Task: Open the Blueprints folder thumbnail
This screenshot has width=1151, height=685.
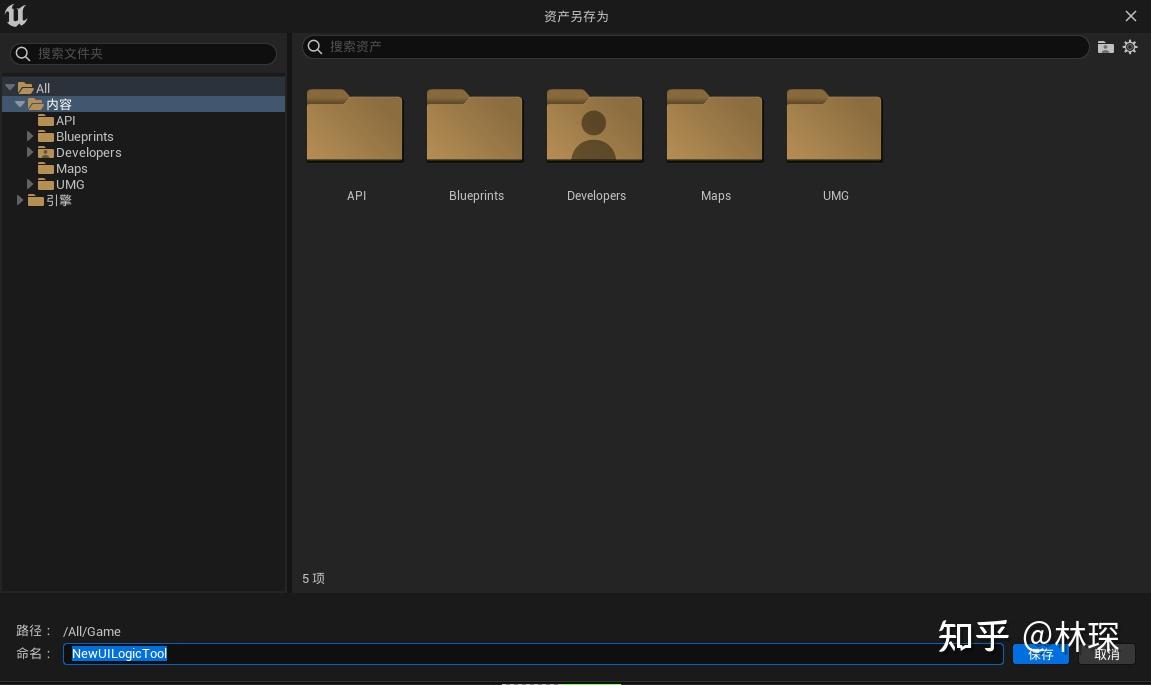Action: pyautogui.click(x=476, y=126)
